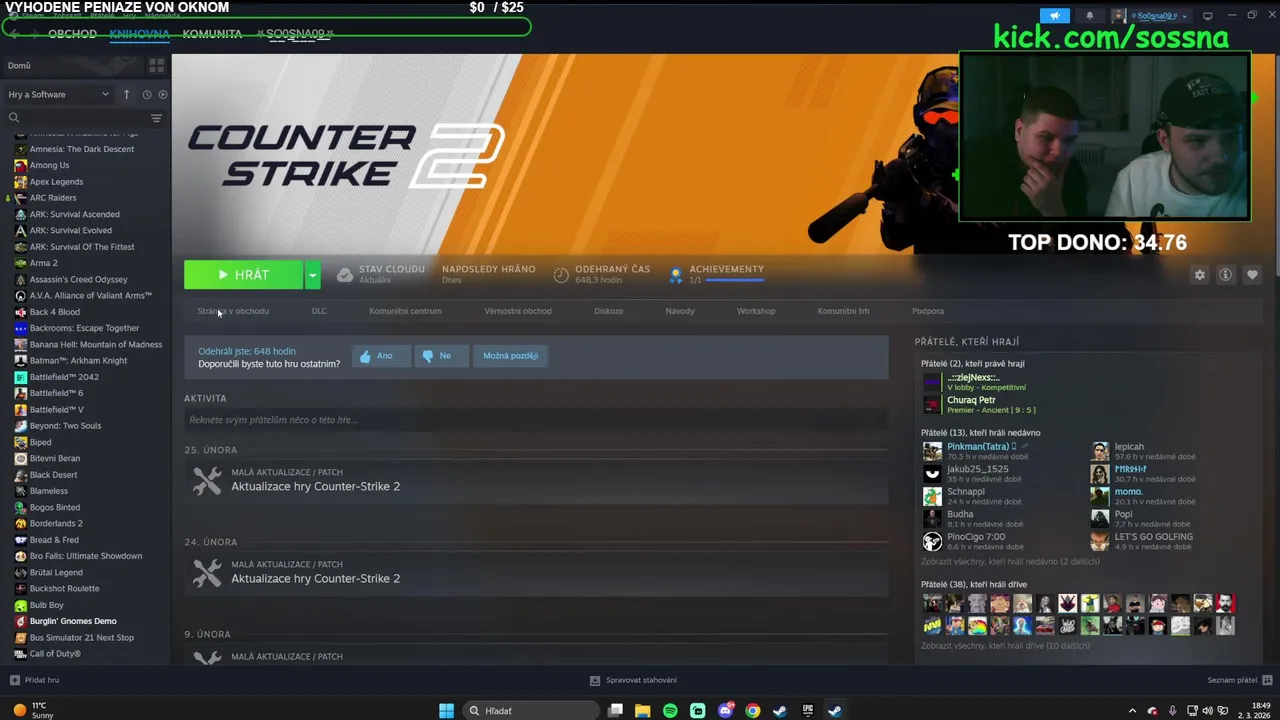The image size is (1280, 720).
Task: Show all earlier players link
Action: [x=1005, y=646]
